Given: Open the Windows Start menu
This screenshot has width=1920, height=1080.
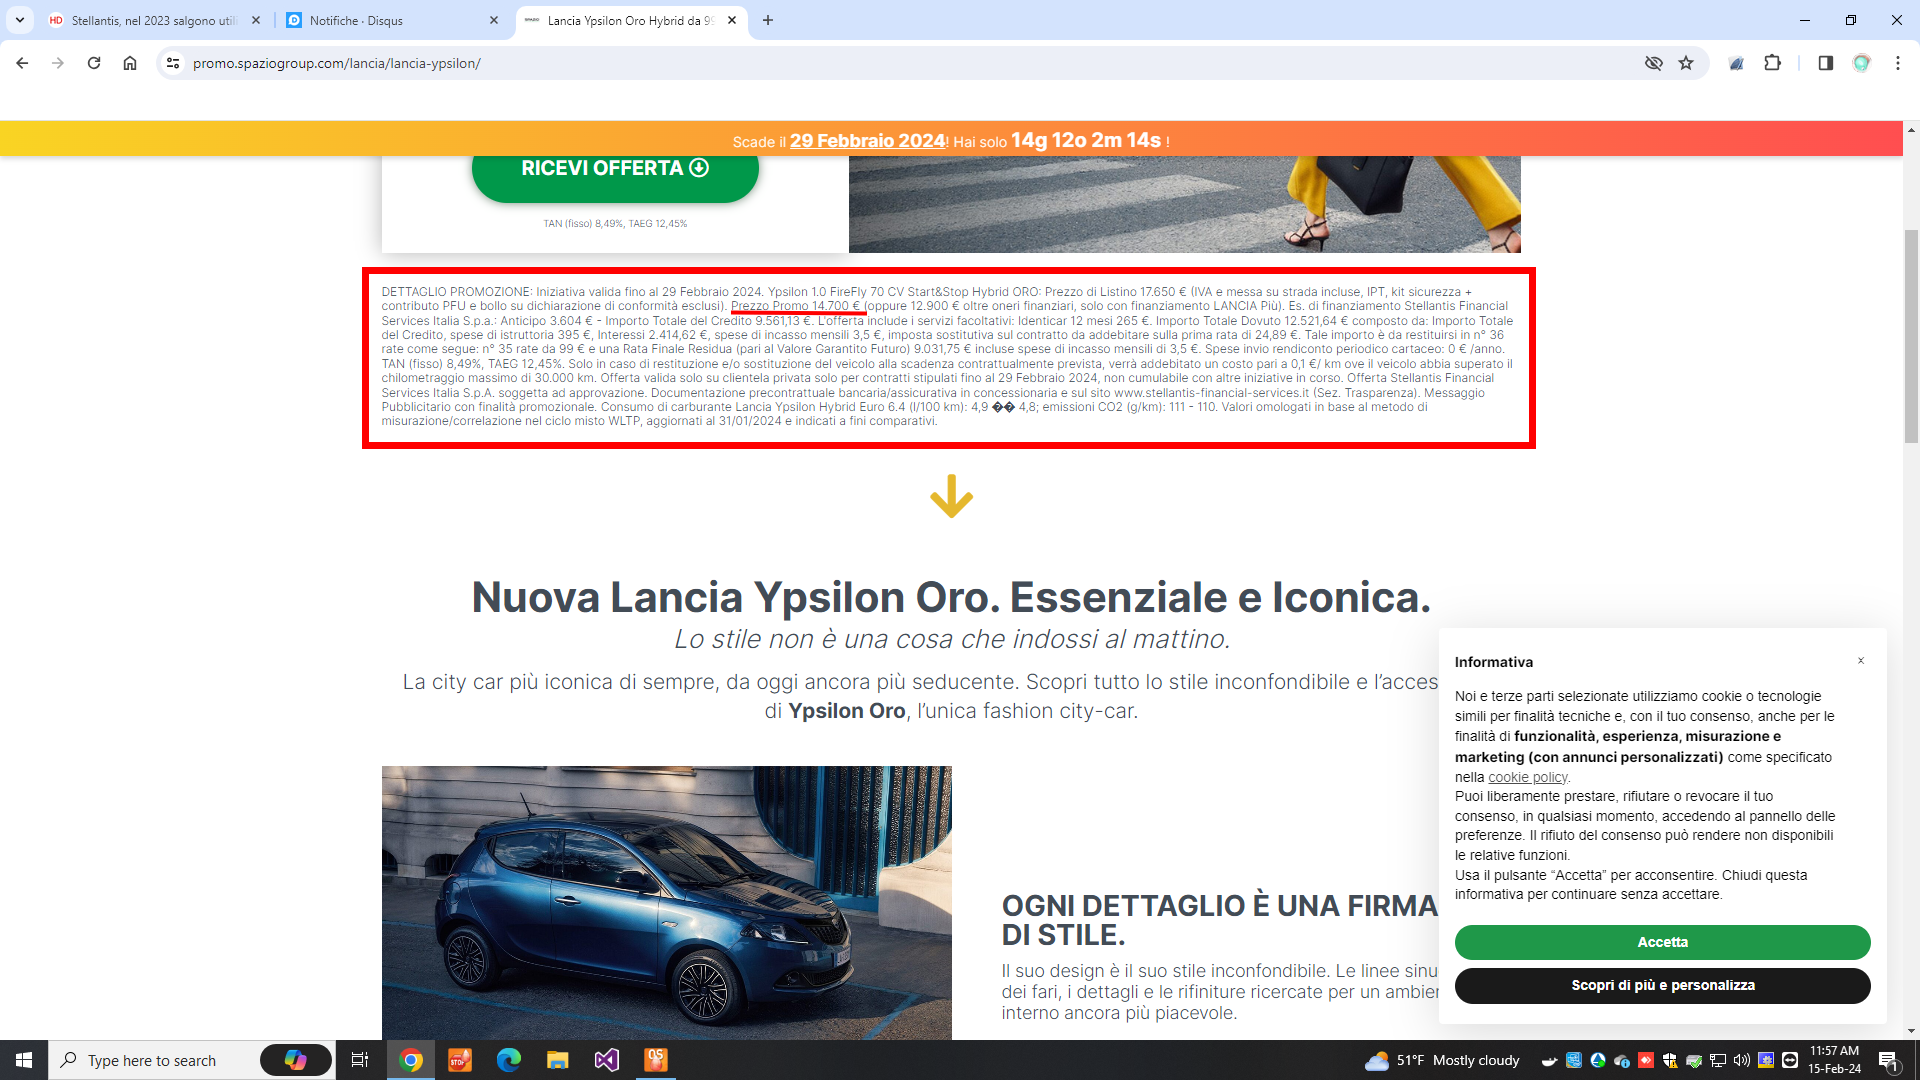Looking at the screenshot, I should pos(24,1060).
